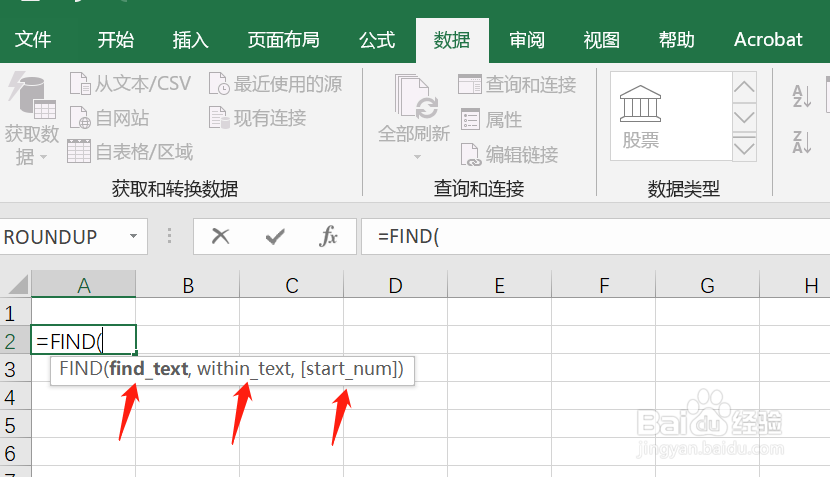Switch to the 公式 (Formulas) tab

(377, 40)
